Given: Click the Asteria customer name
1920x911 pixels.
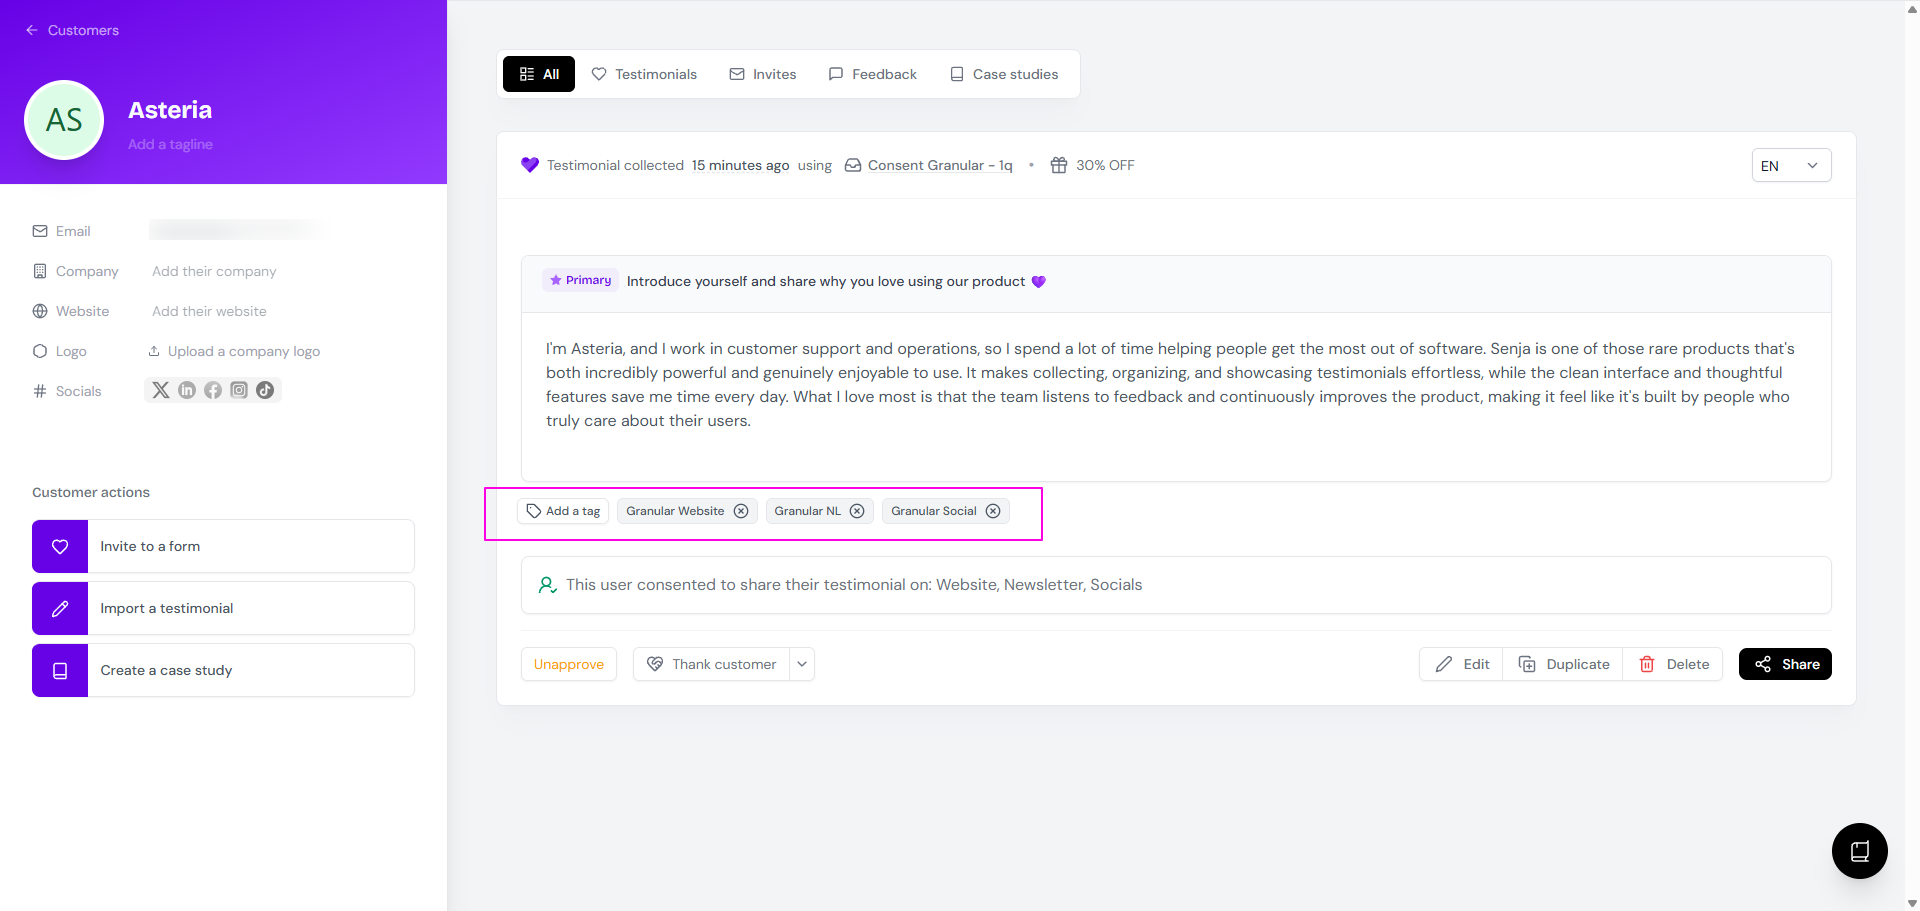Looking at the screenshot, I should click(x=170, y=110).
